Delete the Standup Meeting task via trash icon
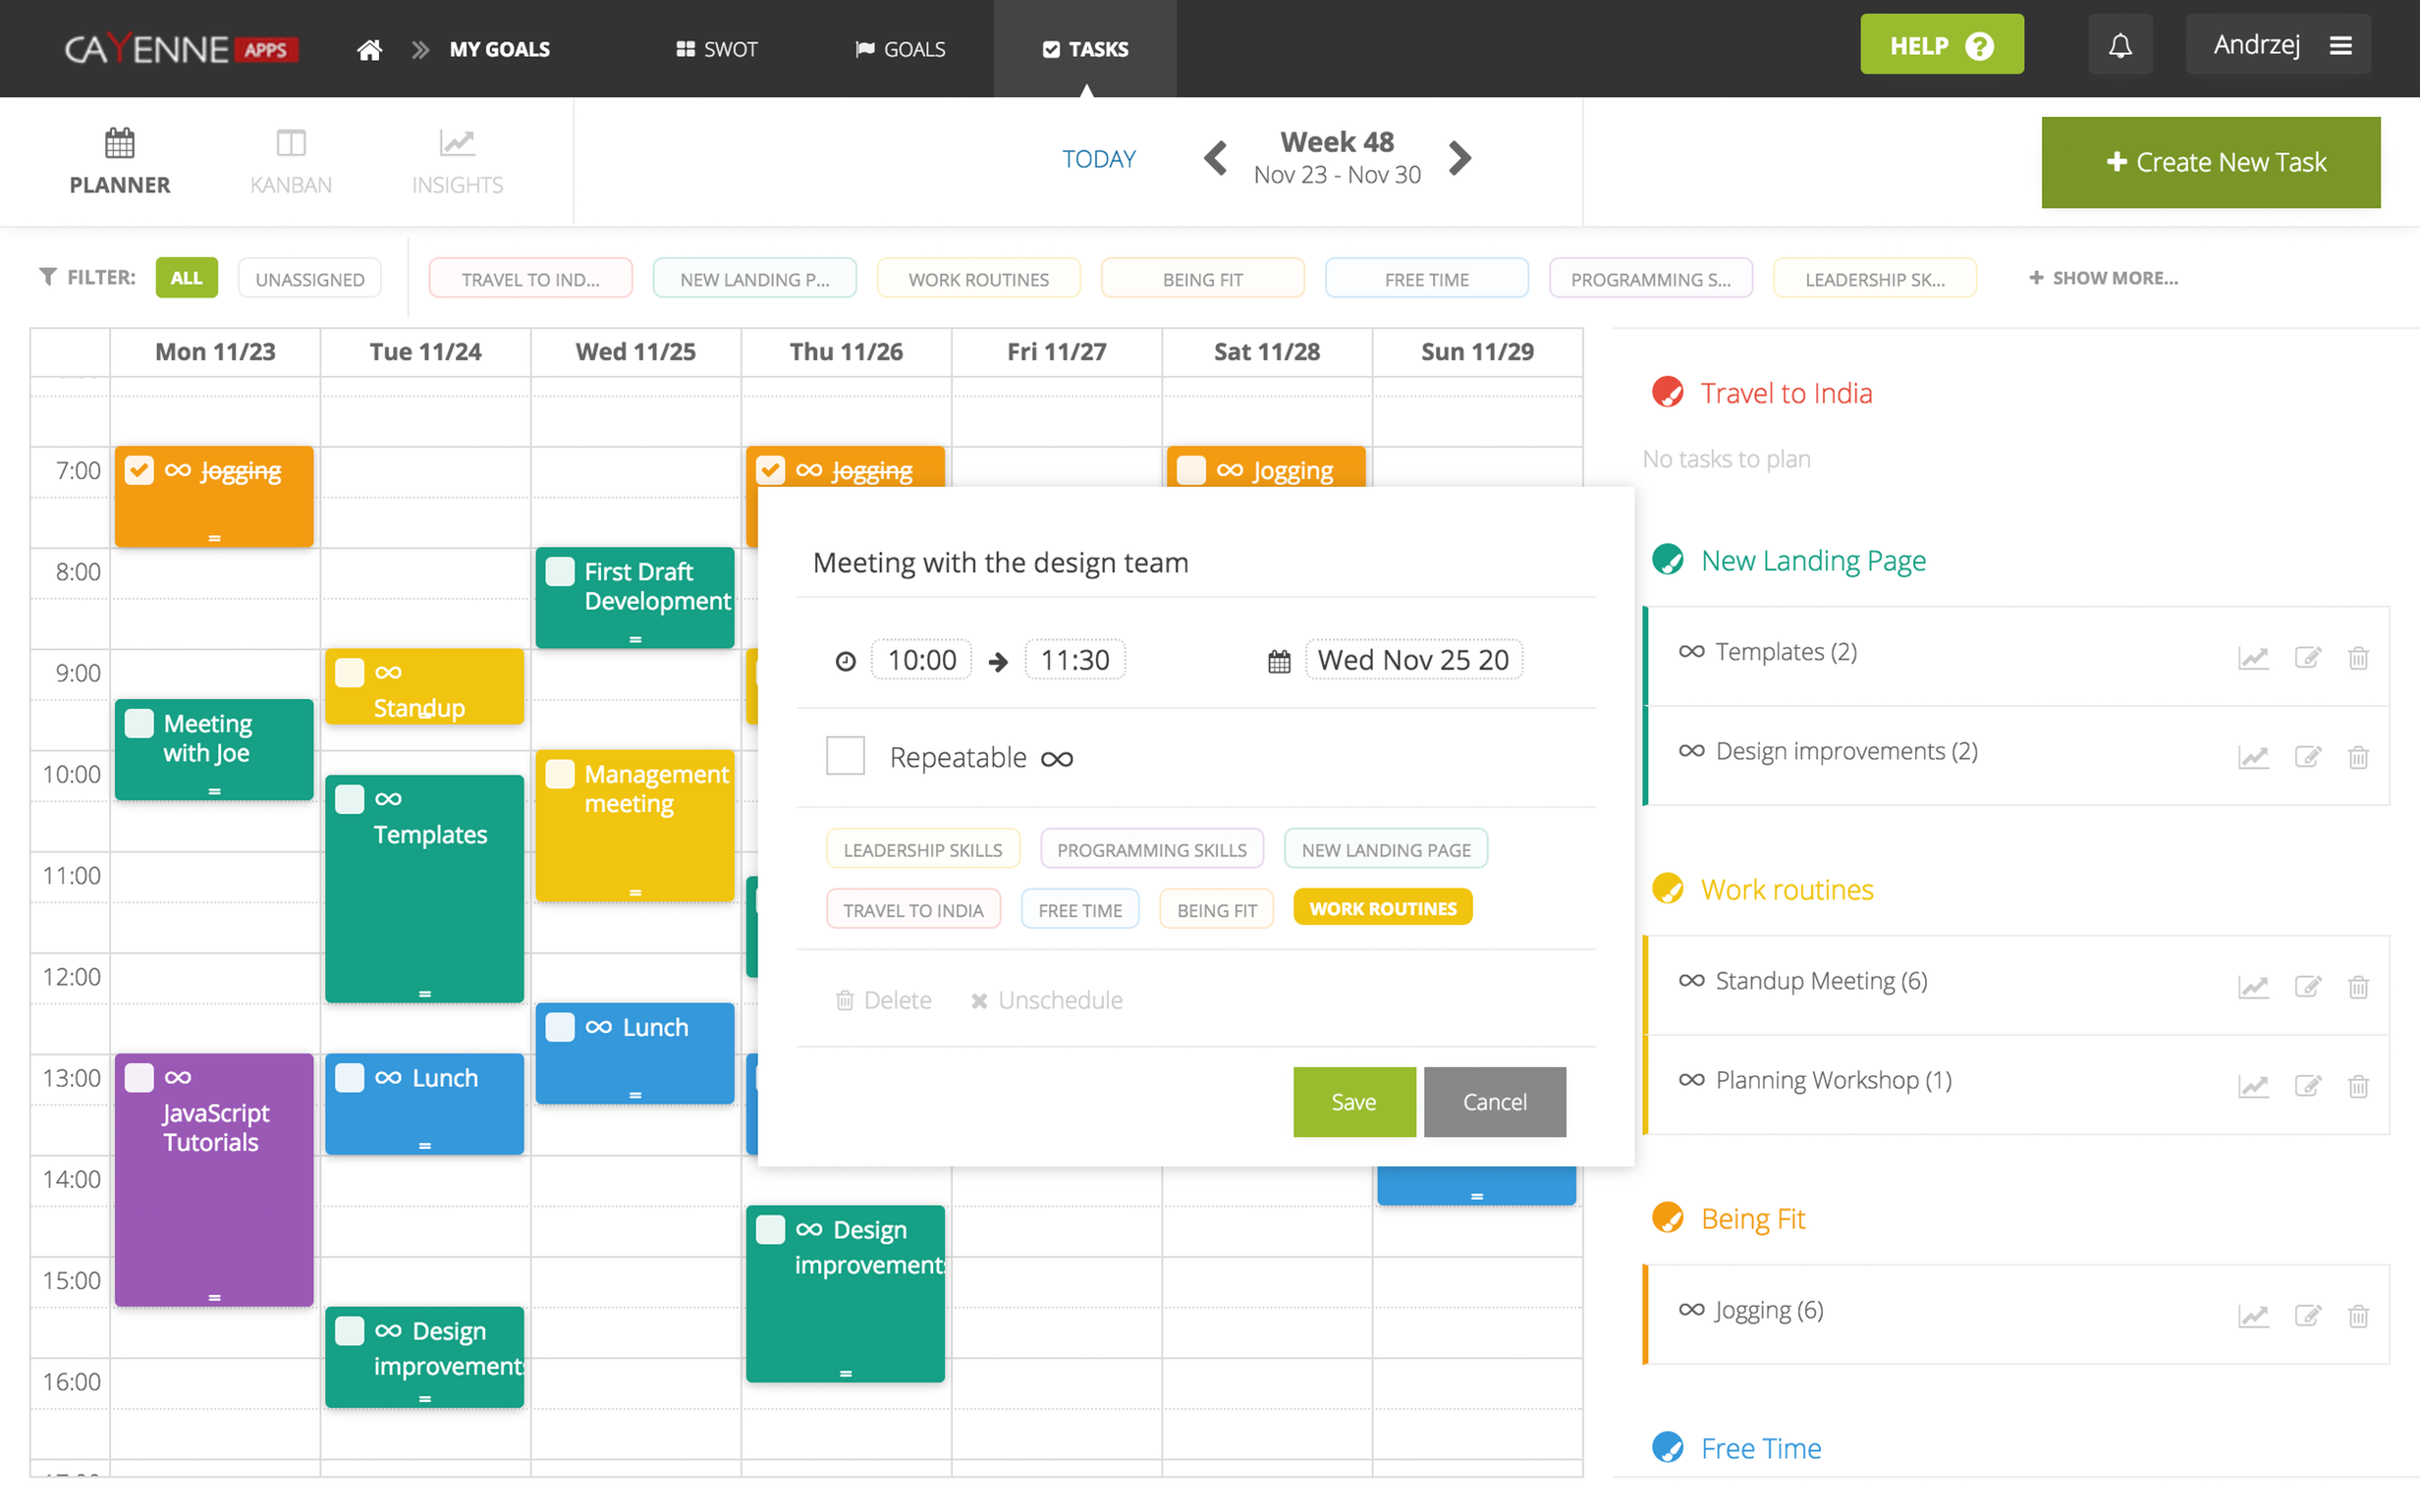2420x1512 pixels. point(2358,987)
